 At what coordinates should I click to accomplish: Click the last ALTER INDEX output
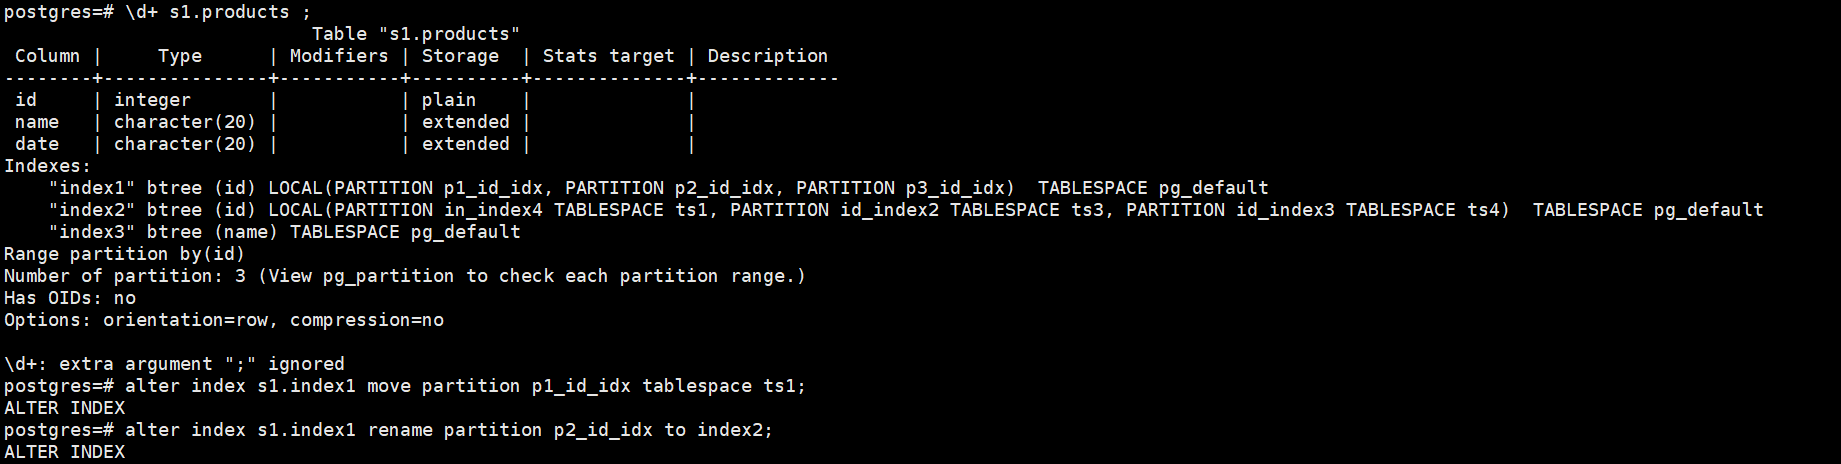pyautogui.click(x=64, y=452)
